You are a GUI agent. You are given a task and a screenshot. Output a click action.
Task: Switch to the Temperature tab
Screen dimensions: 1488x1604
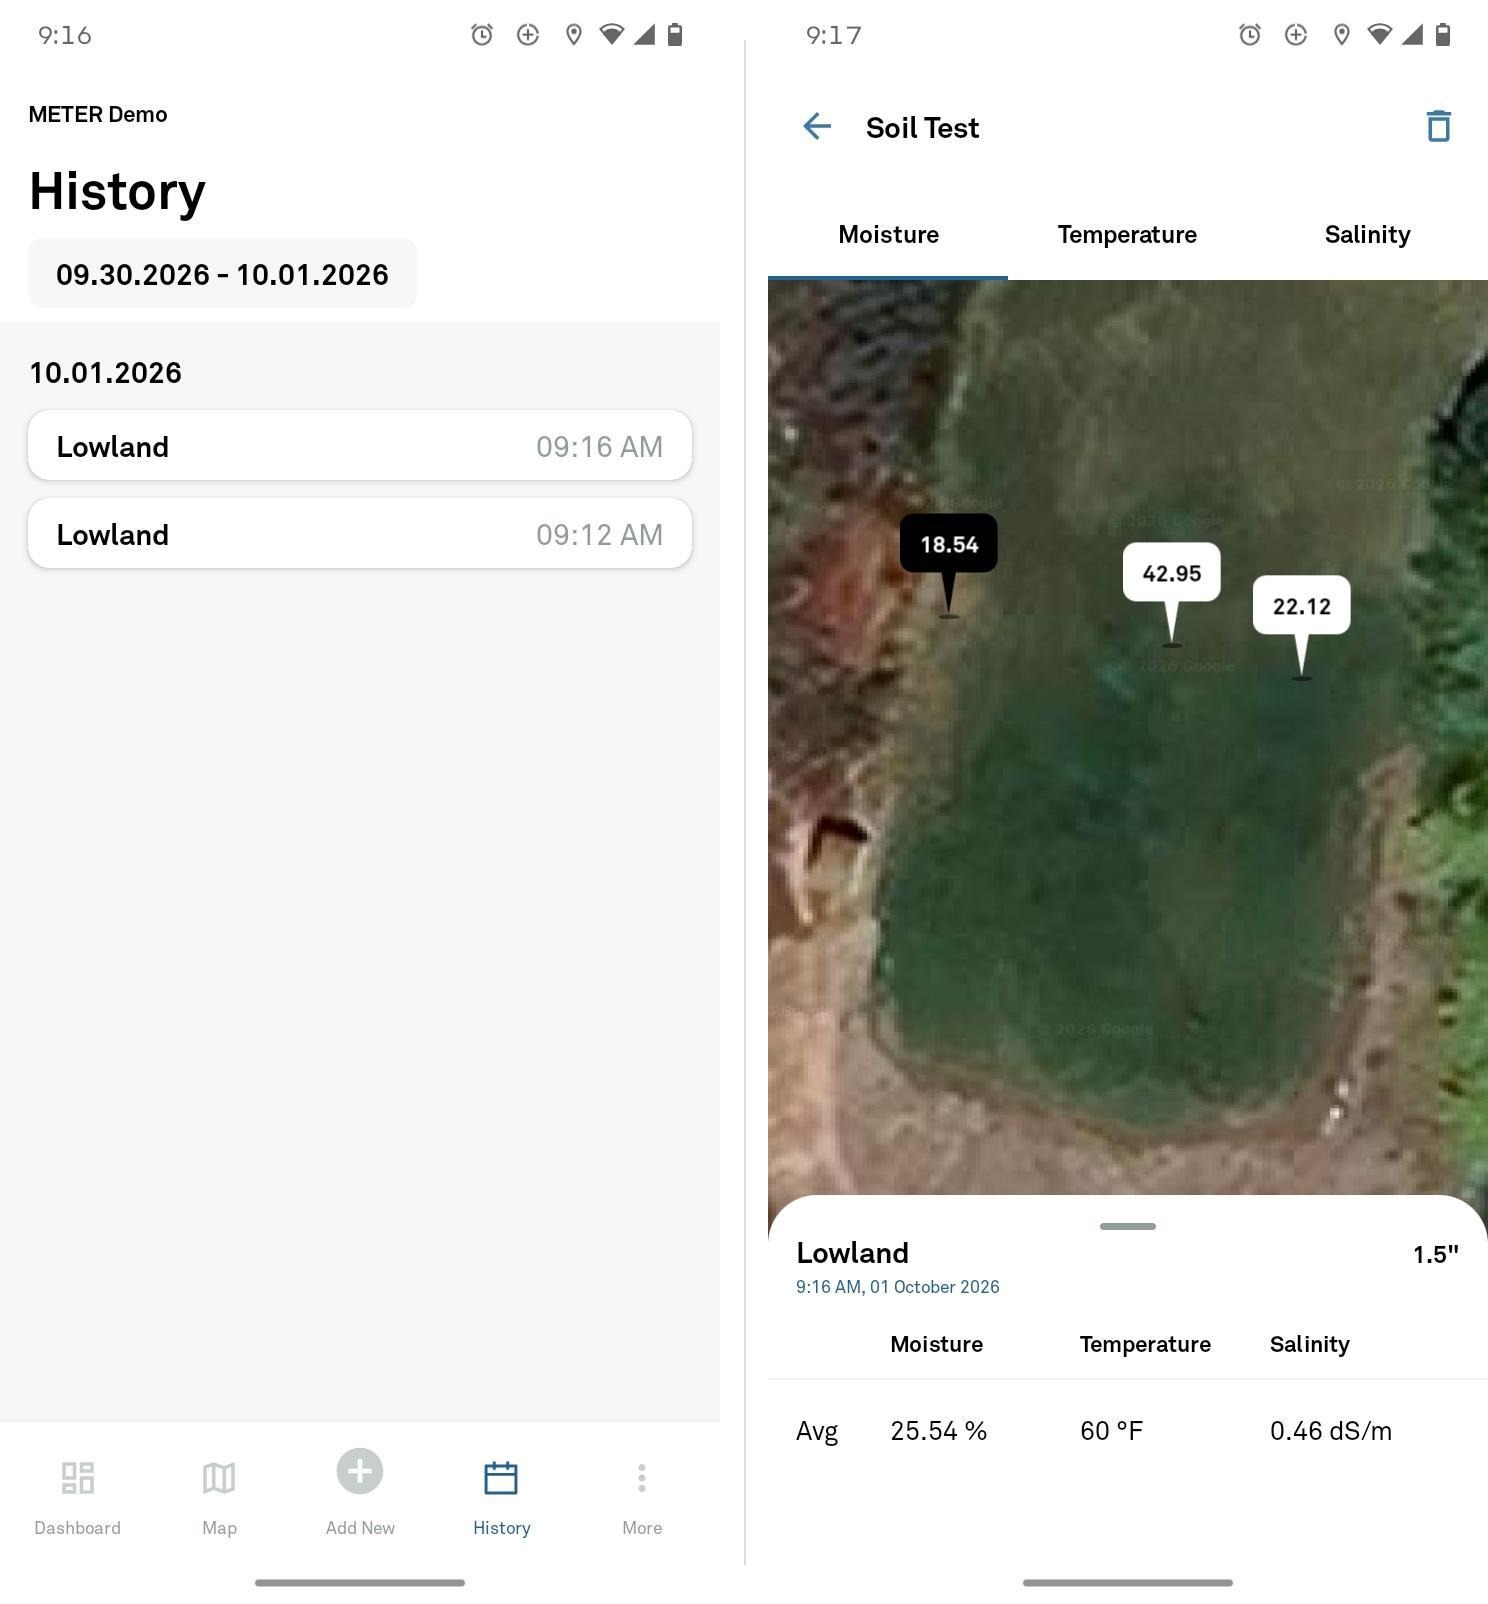[1128, 235]
